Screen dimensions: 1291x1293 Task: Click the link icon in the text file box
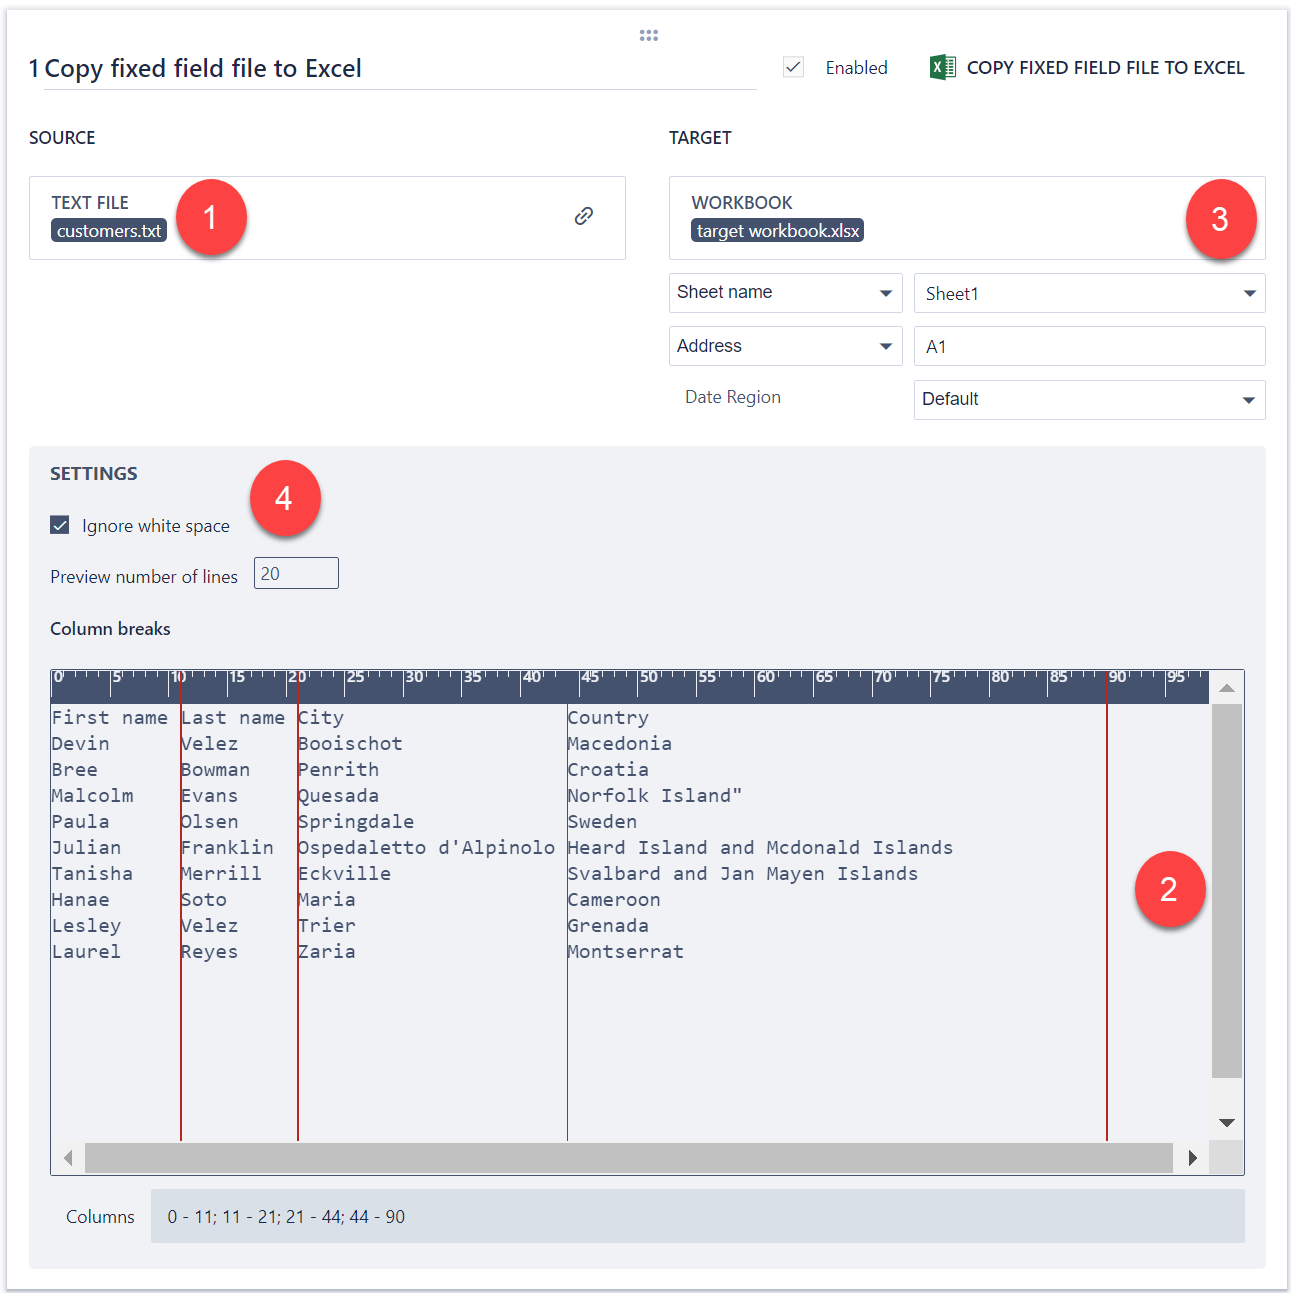pos(584,216)
